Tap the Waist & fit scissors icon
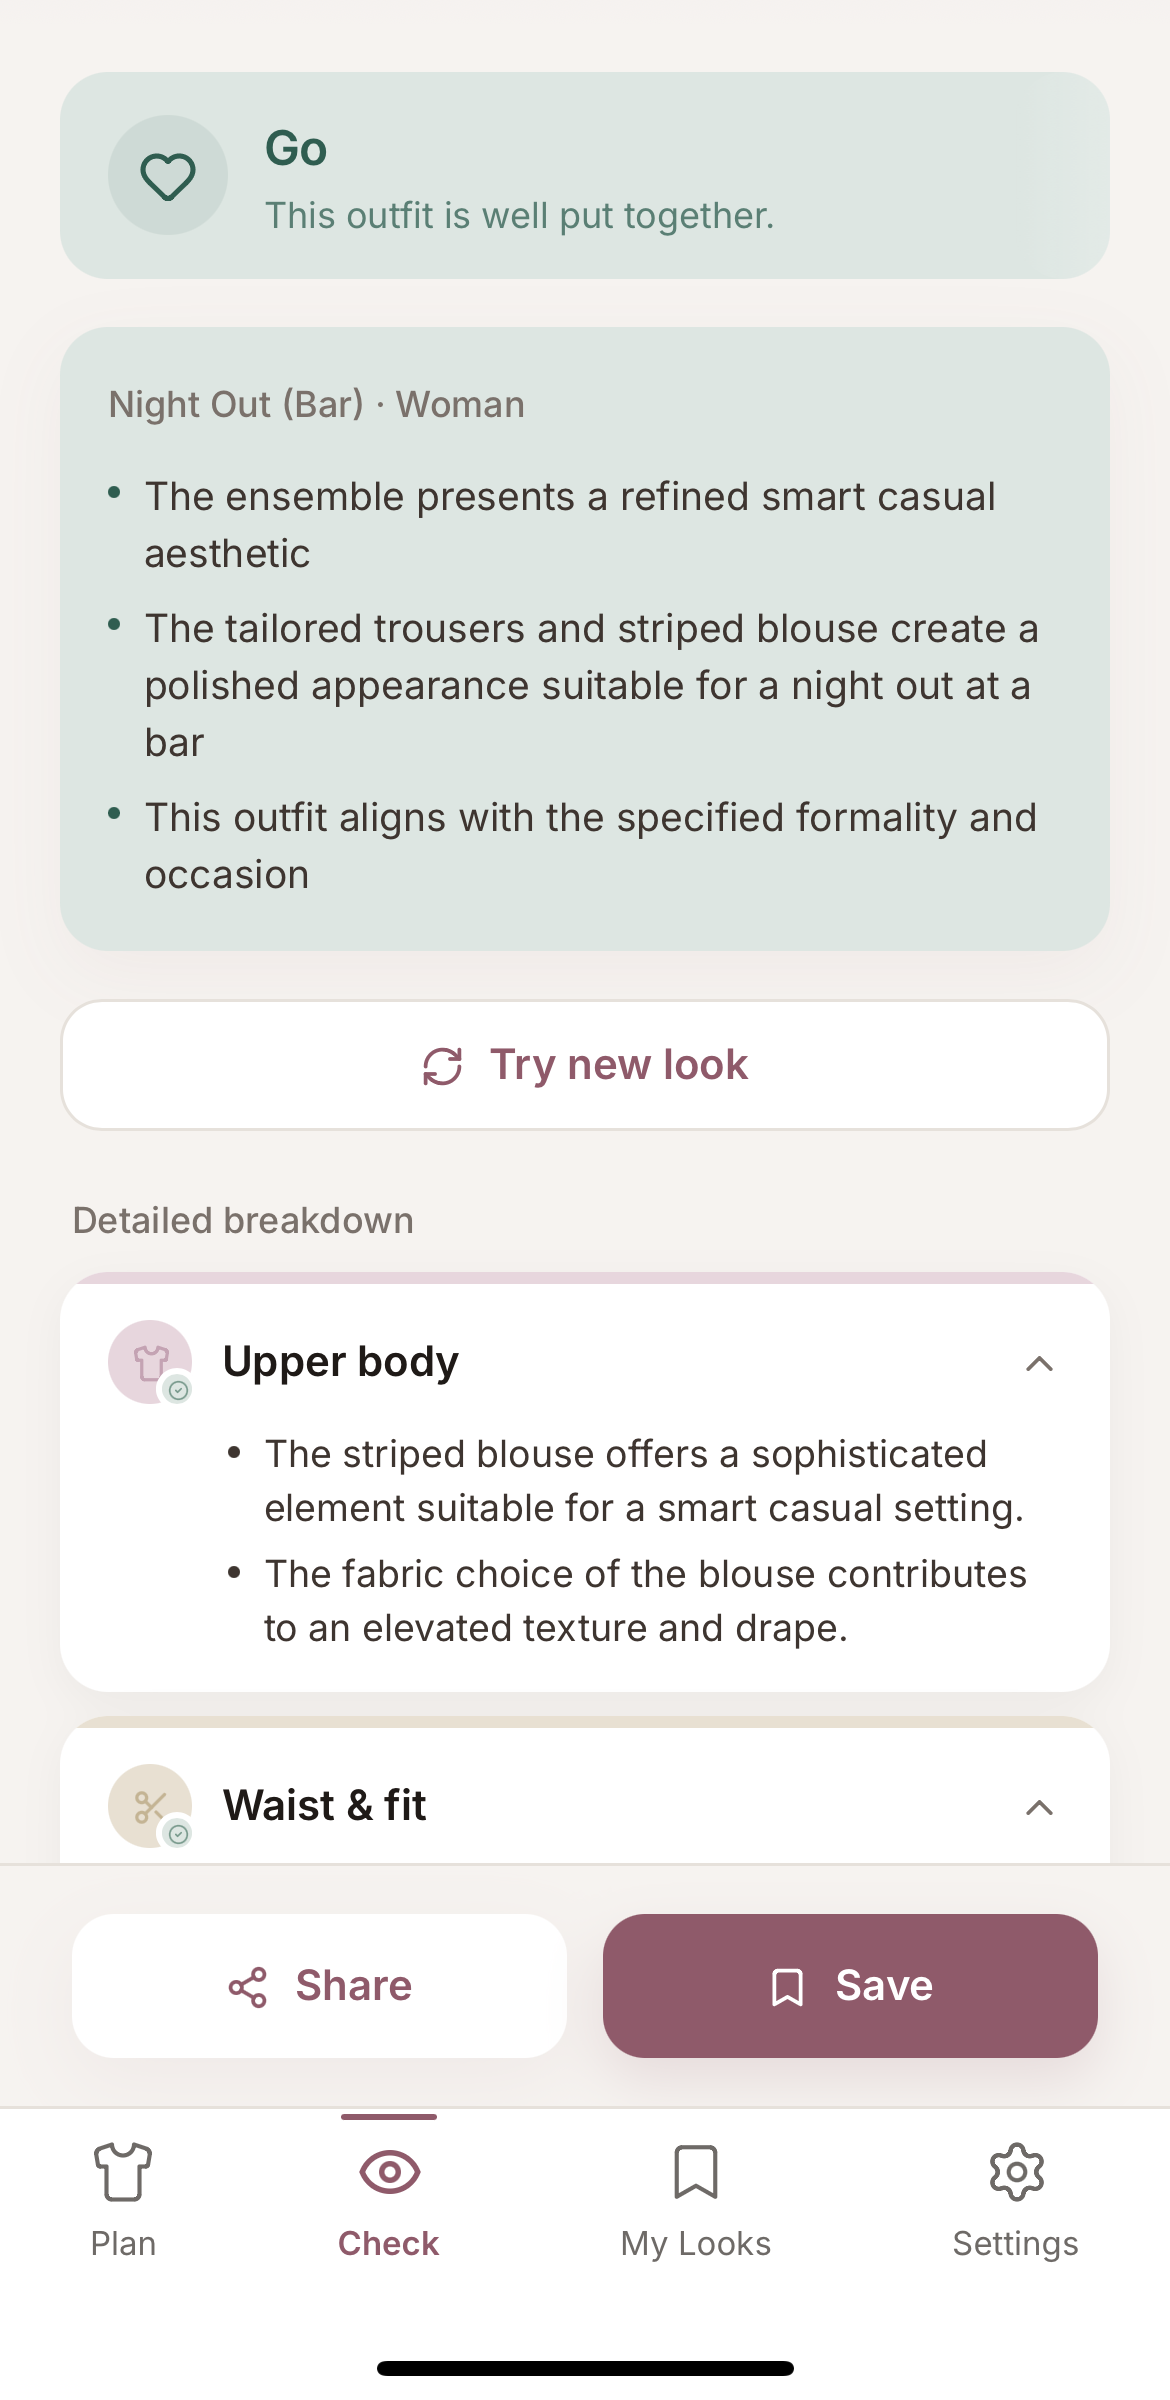 (150, 1806)
